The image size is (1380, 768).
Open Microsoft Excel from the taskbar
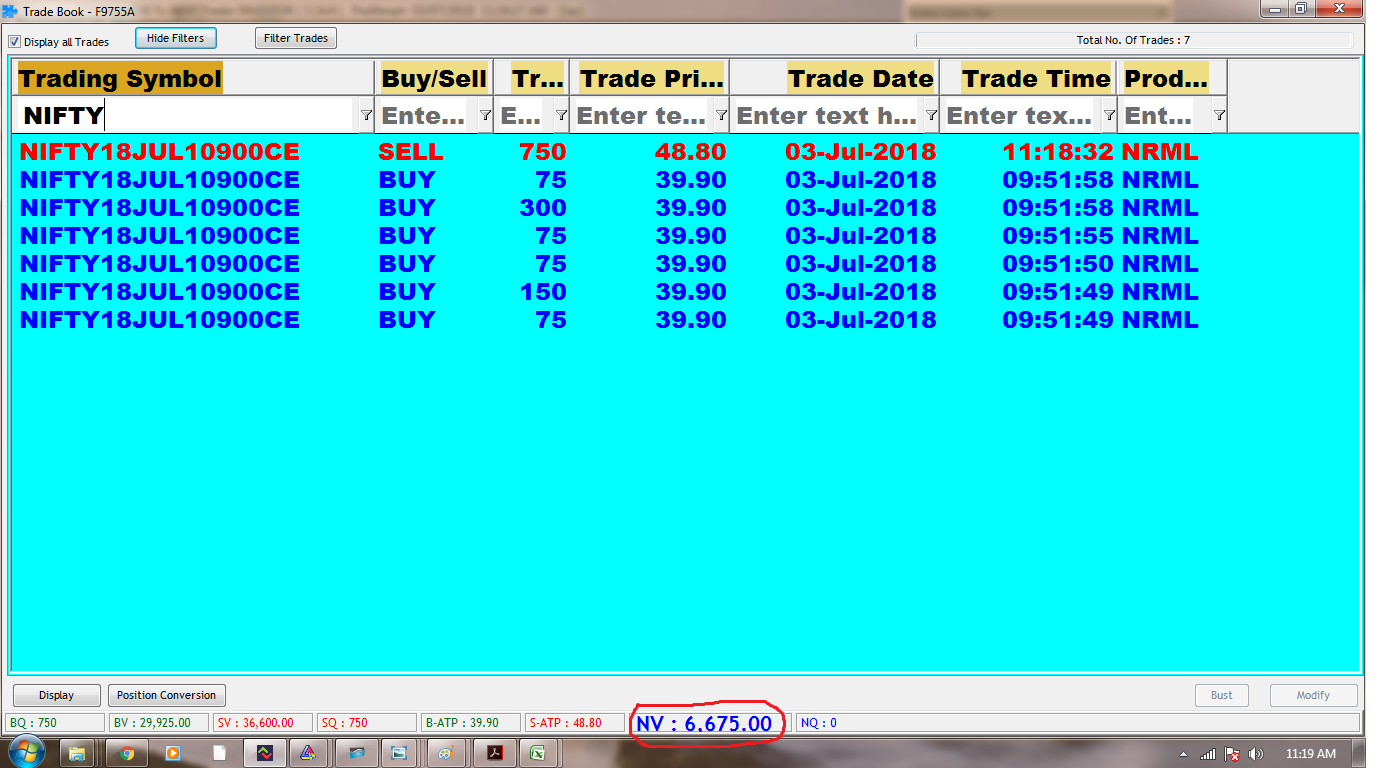[x=537, y=753]
